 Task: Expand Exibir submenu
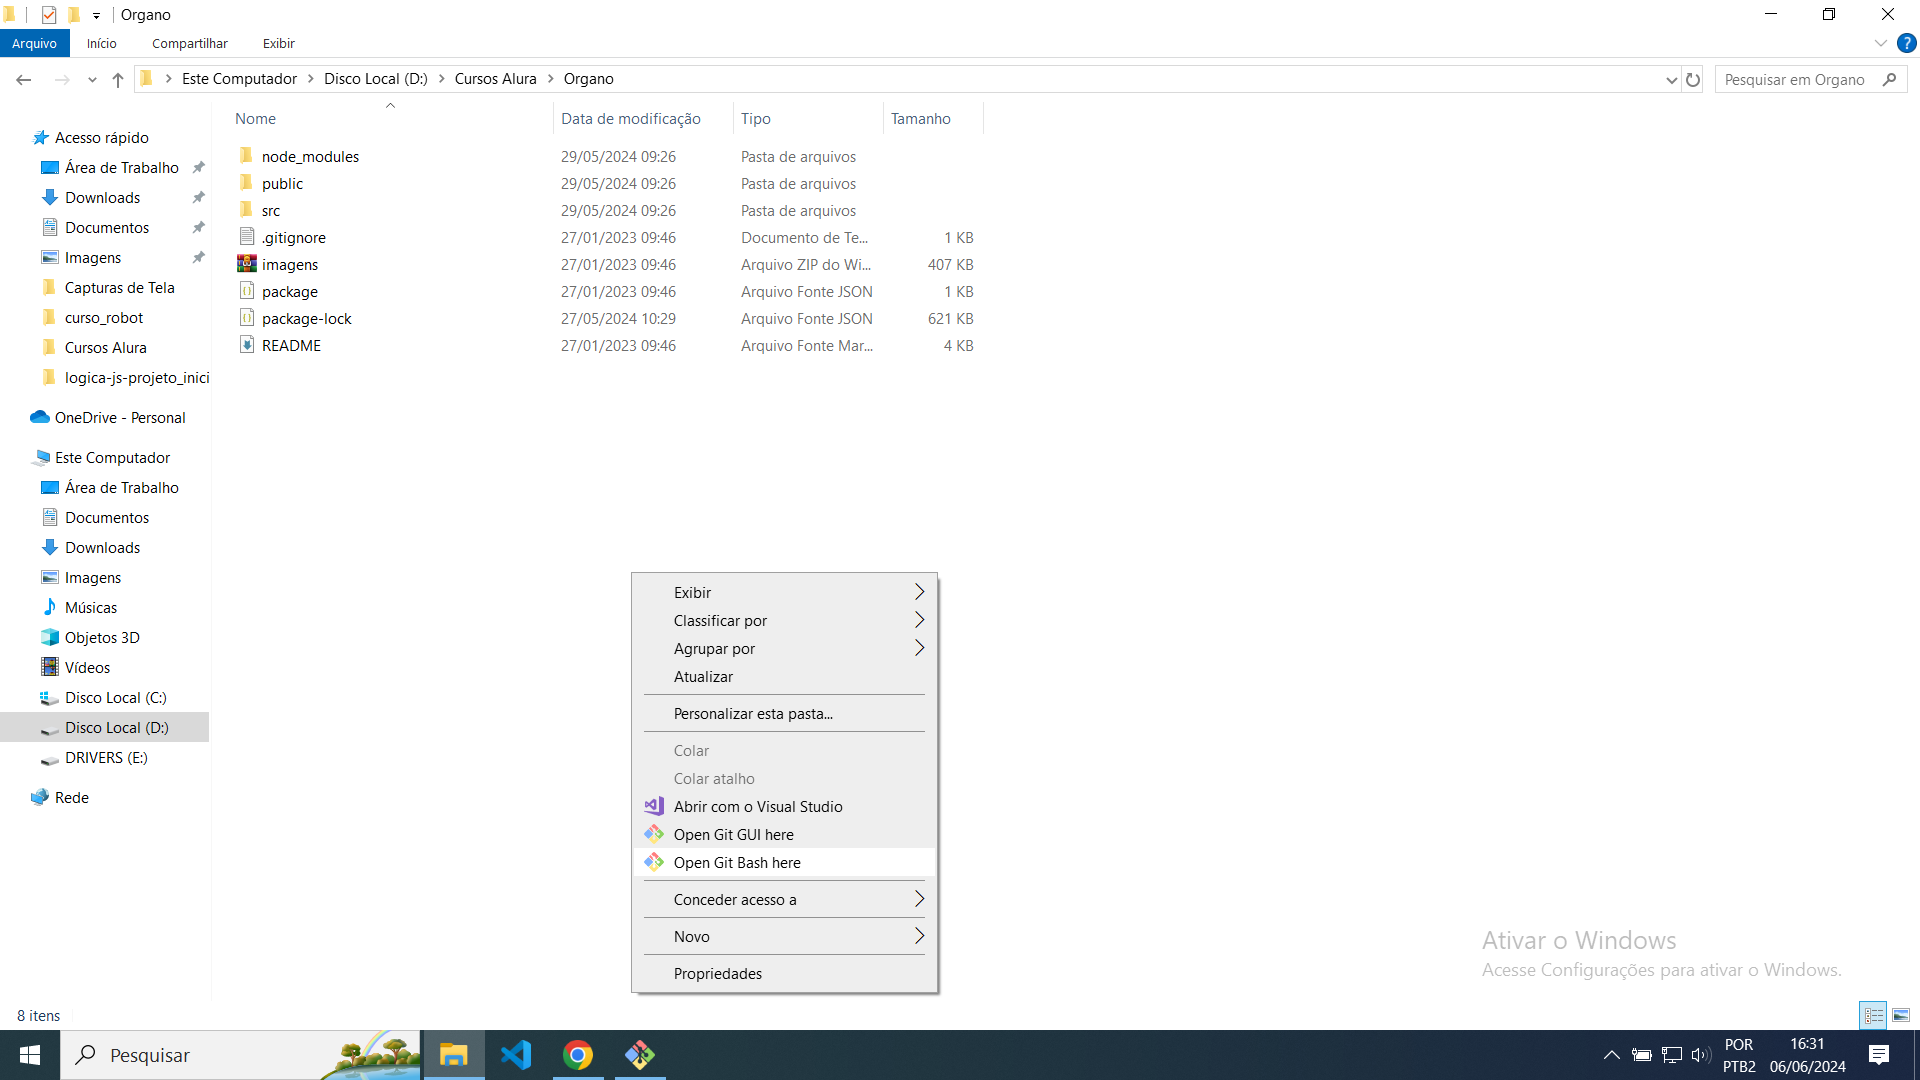pos(919,592)
